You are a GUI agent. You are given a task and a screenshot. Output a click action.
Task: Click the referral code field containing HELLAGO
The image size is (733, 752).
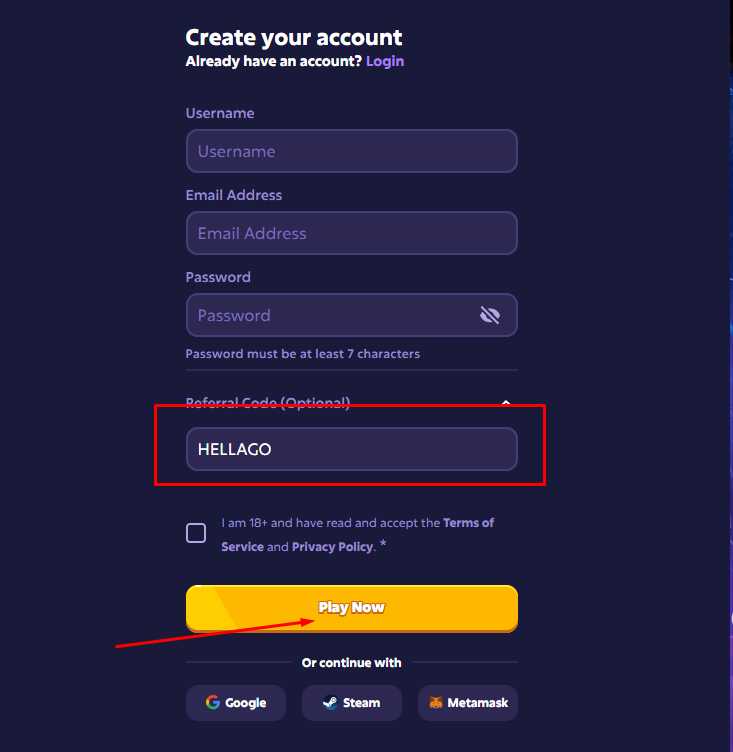pyautogui.click(x=351, y=450)
